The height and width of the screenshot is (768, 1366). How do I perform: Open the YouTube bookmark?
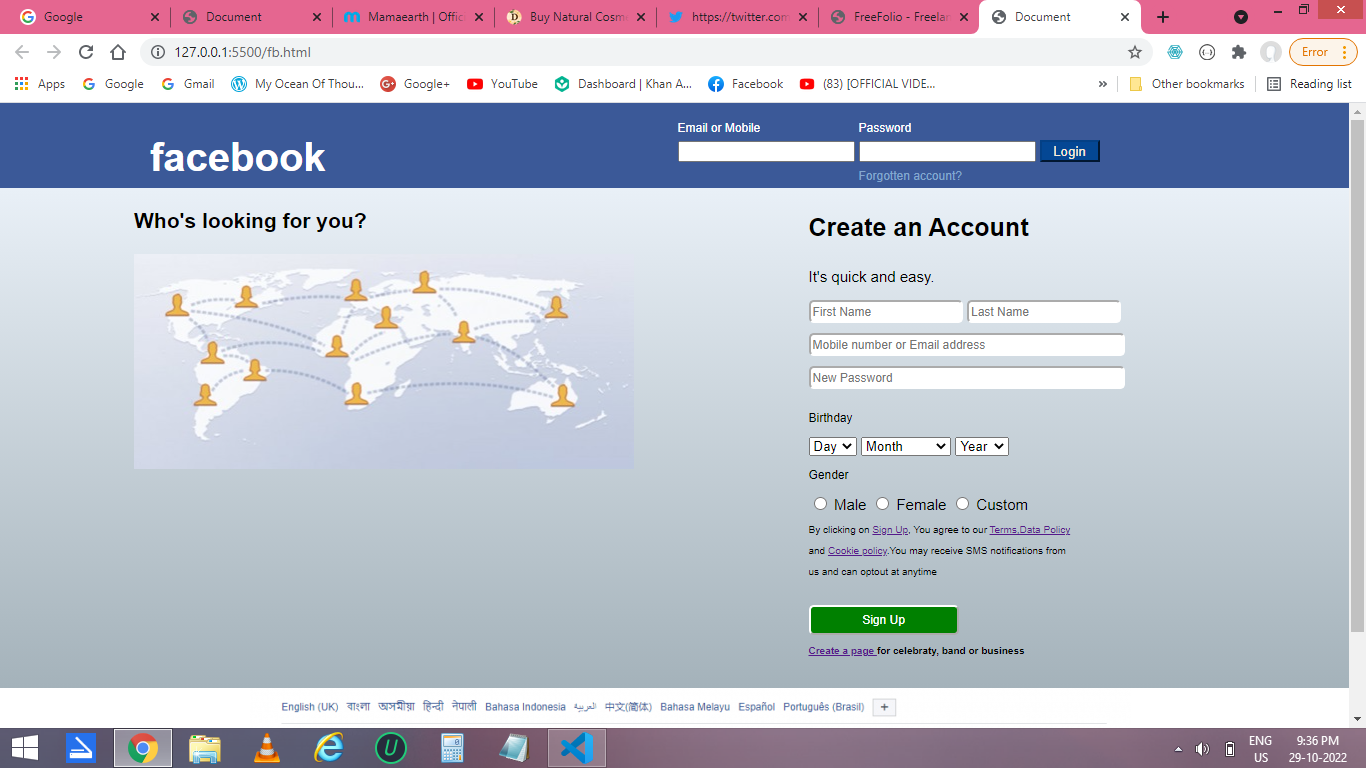(x=502, y=84)
